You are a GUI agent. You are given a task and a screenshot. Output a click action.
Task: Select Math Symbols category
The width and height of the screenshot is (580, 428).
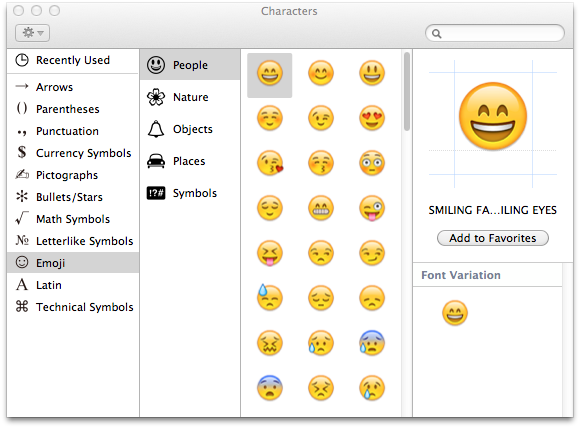click(72, 219)
